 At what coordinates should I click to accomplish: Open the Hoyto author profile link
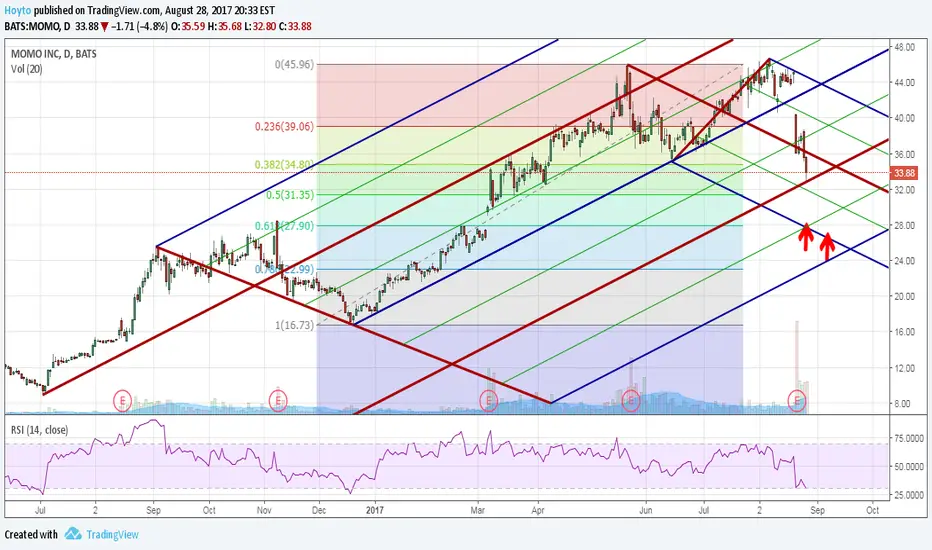[18, 11]
